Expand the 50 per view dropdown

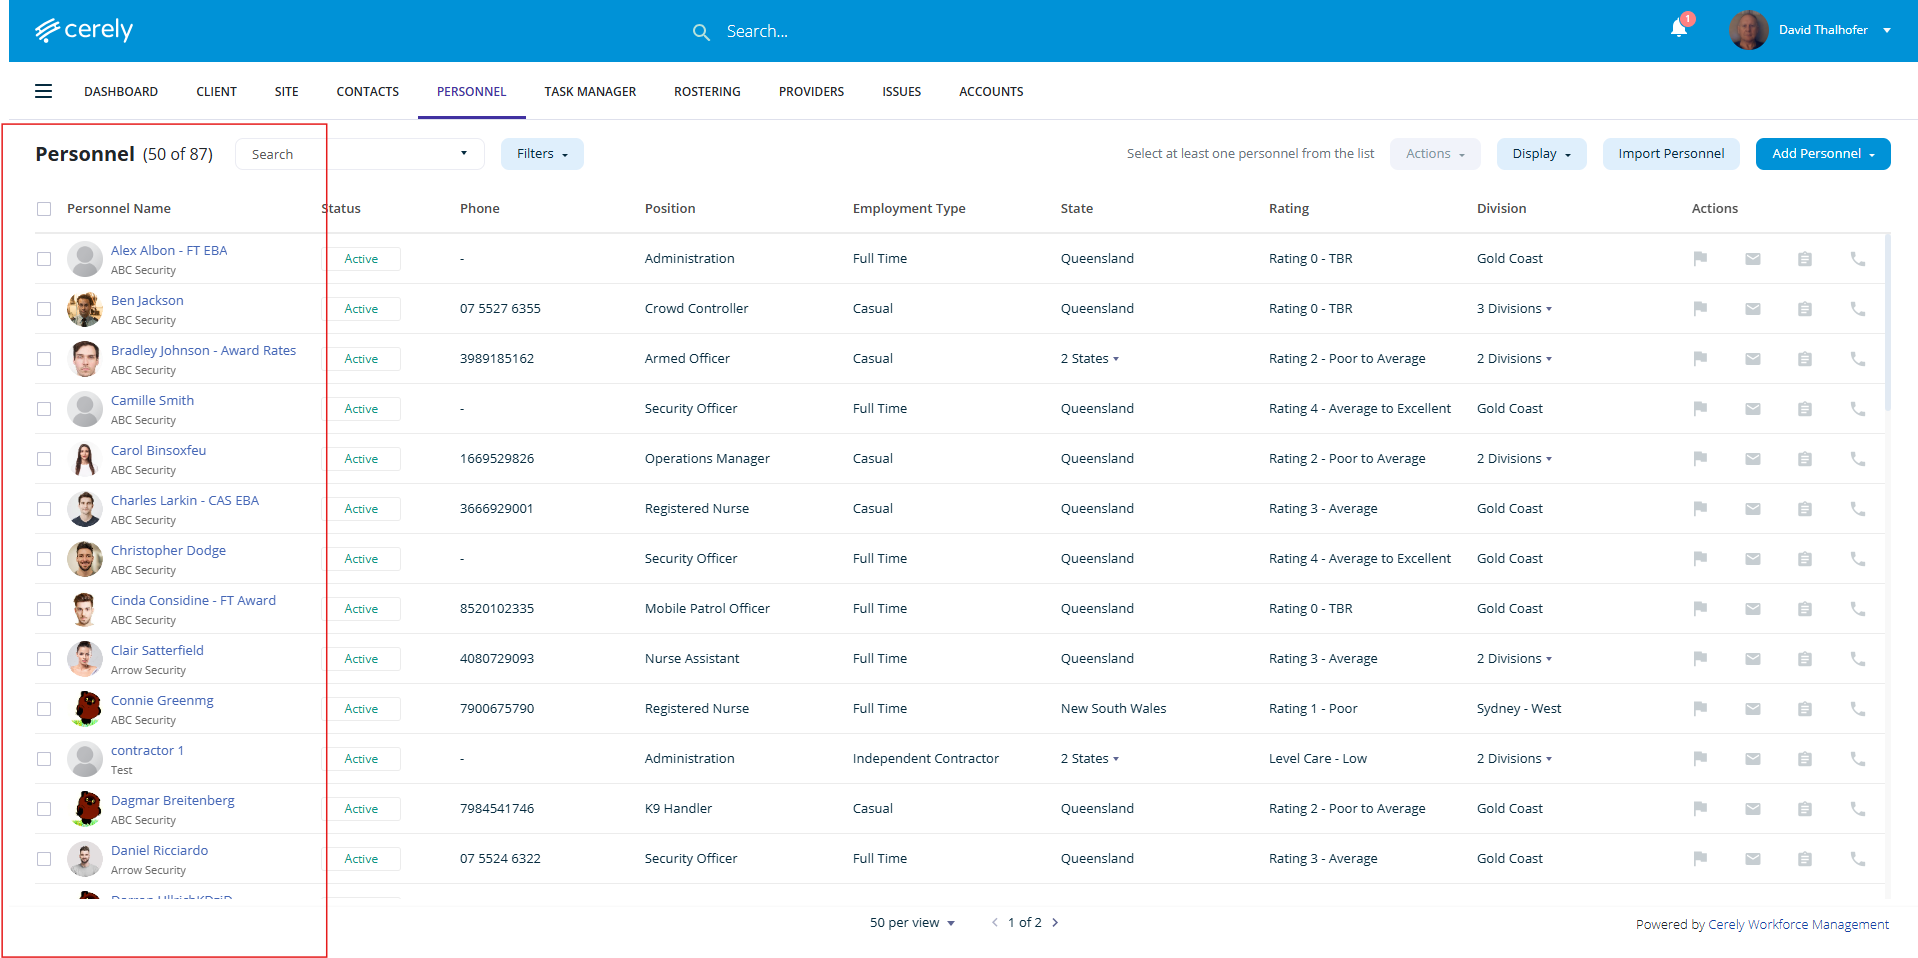tap(912, 923)
